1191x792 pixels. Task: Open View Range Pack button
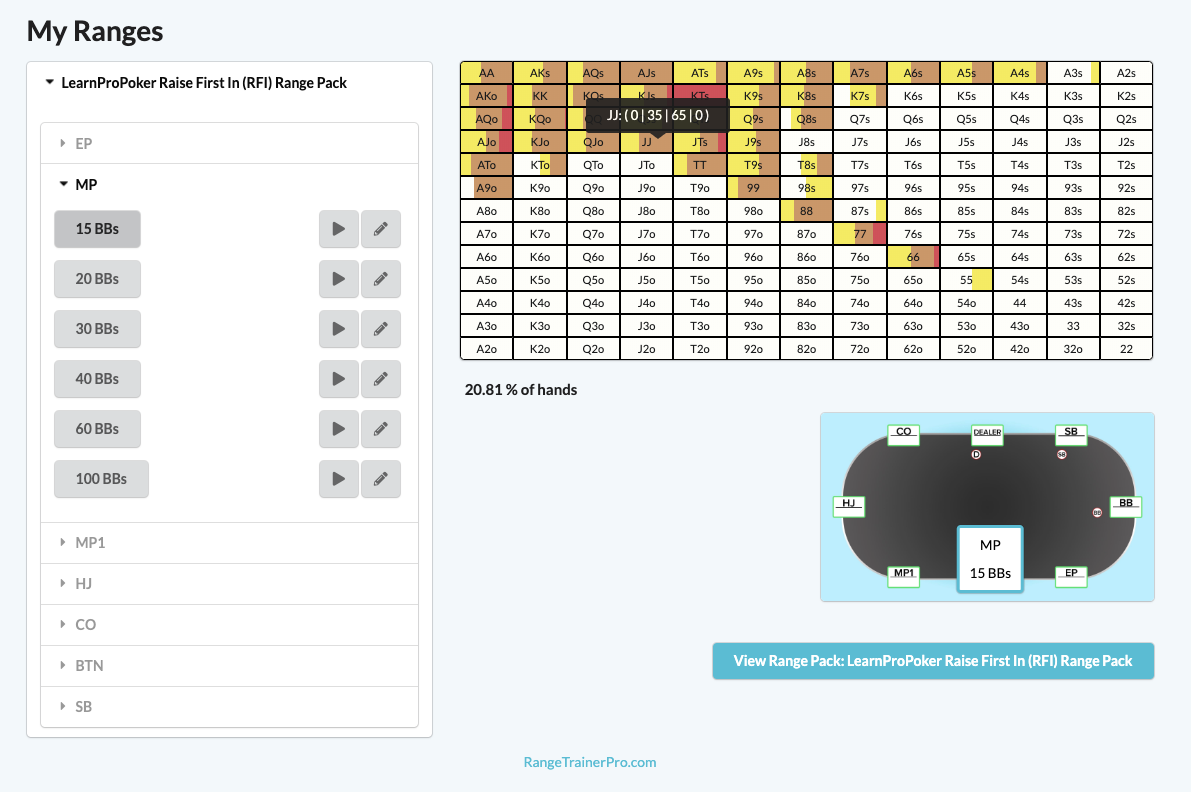[933, 661]
